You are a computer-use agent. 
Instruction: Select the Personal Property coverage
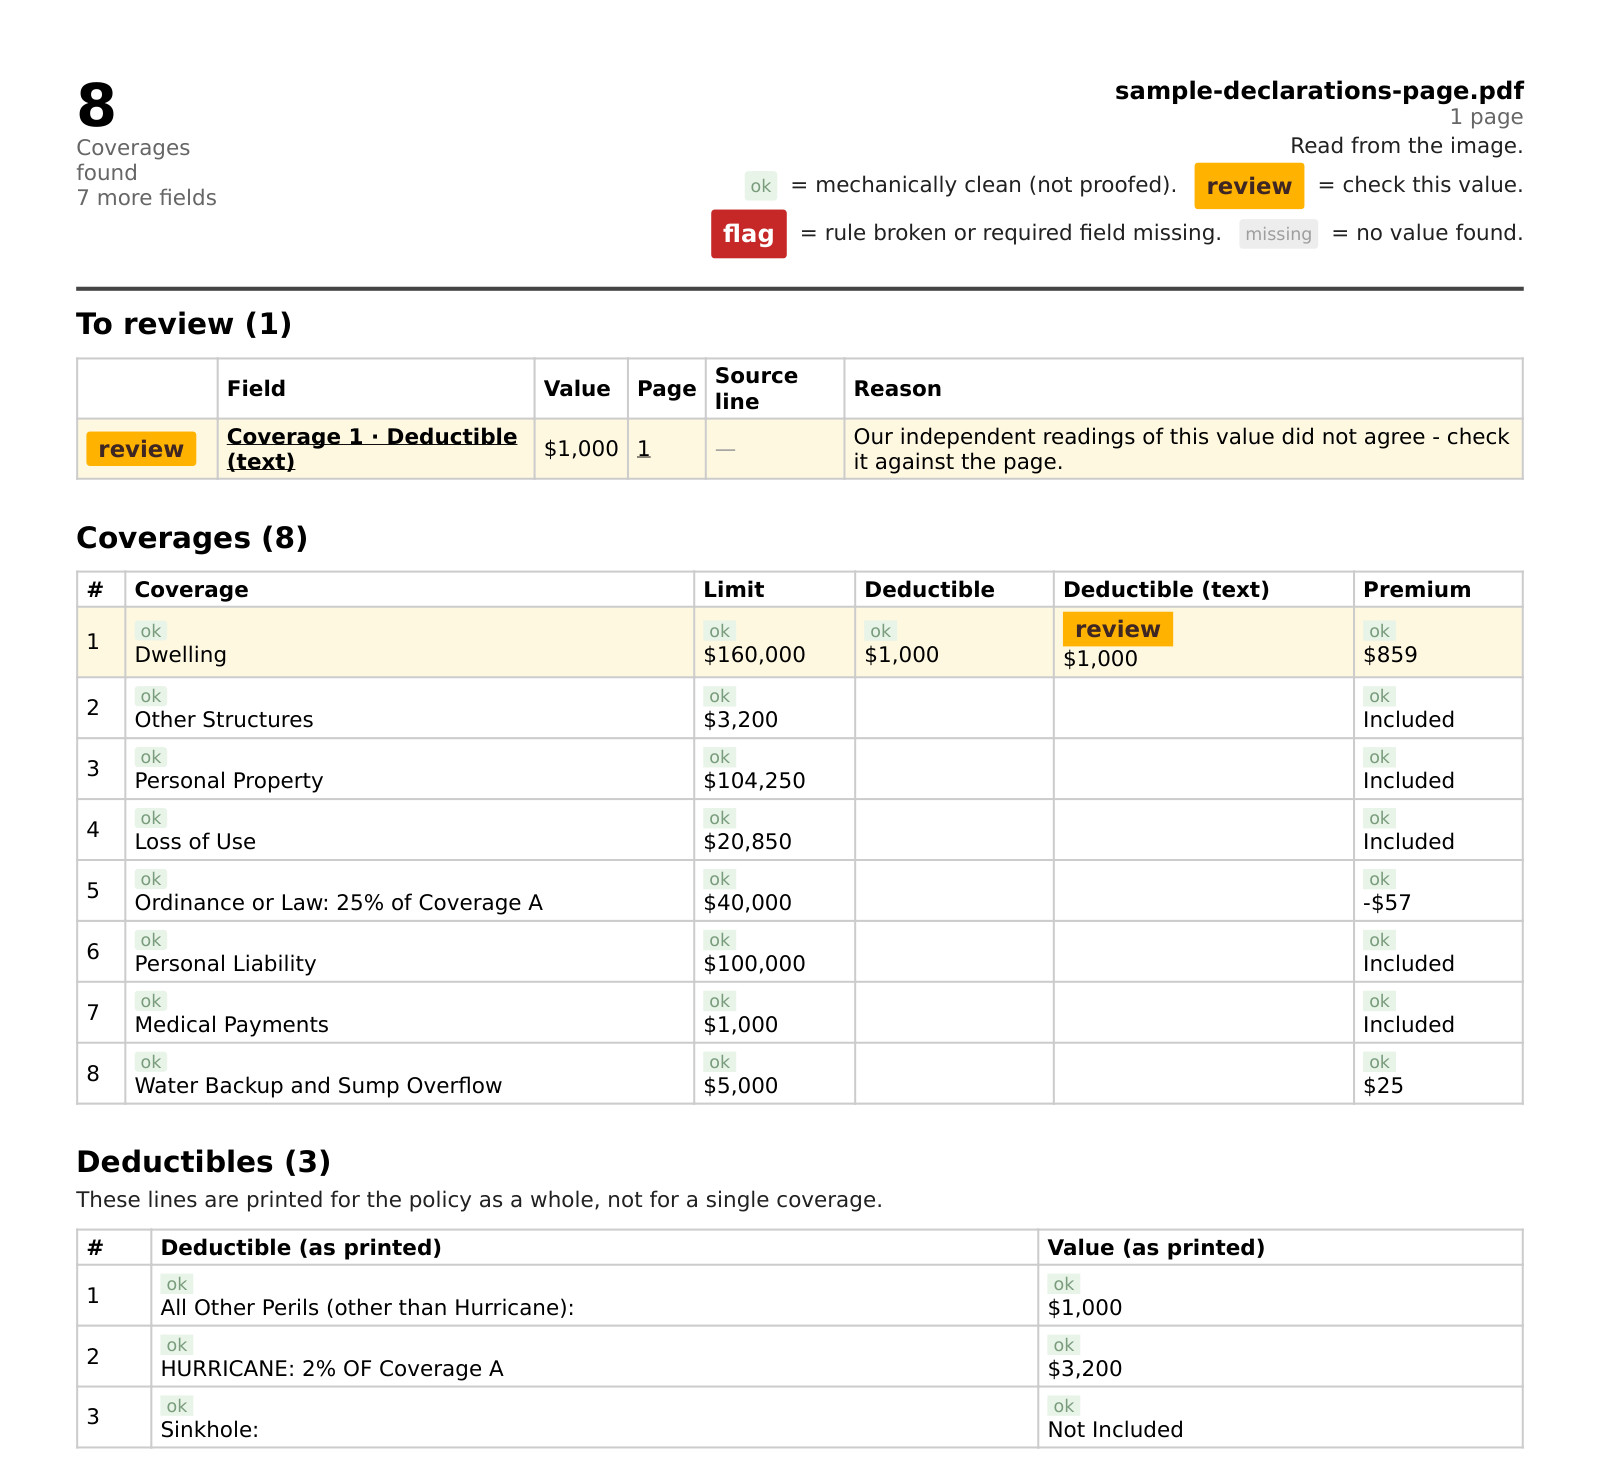coord(229,781)
